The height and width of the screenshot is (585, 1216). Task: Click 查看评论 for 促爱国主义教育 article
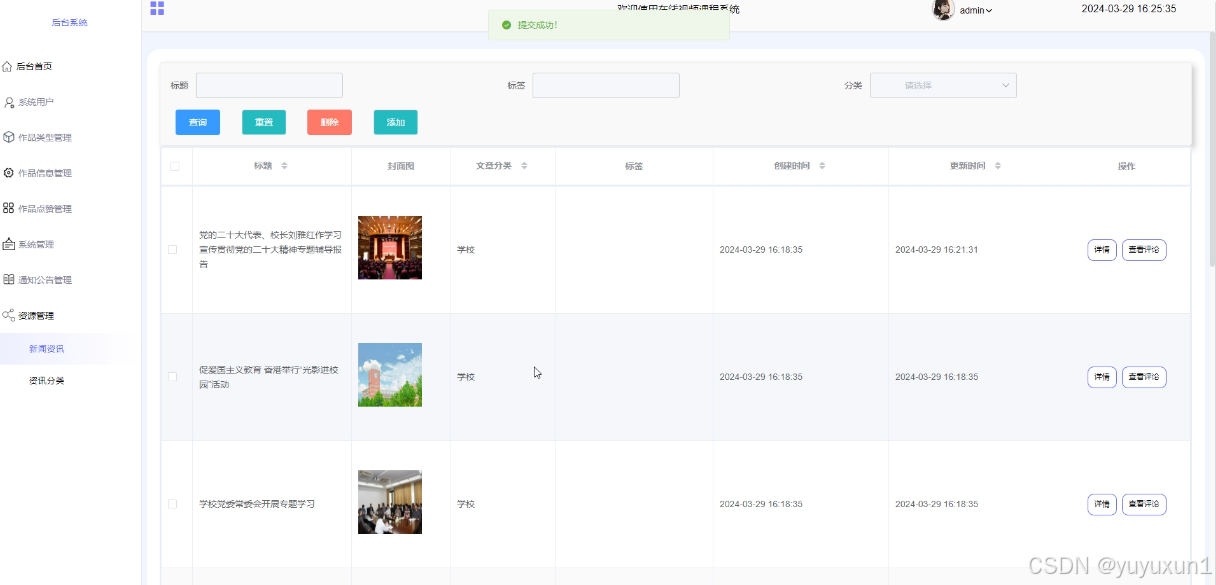pyautogui.click(x=1144, y=377)
